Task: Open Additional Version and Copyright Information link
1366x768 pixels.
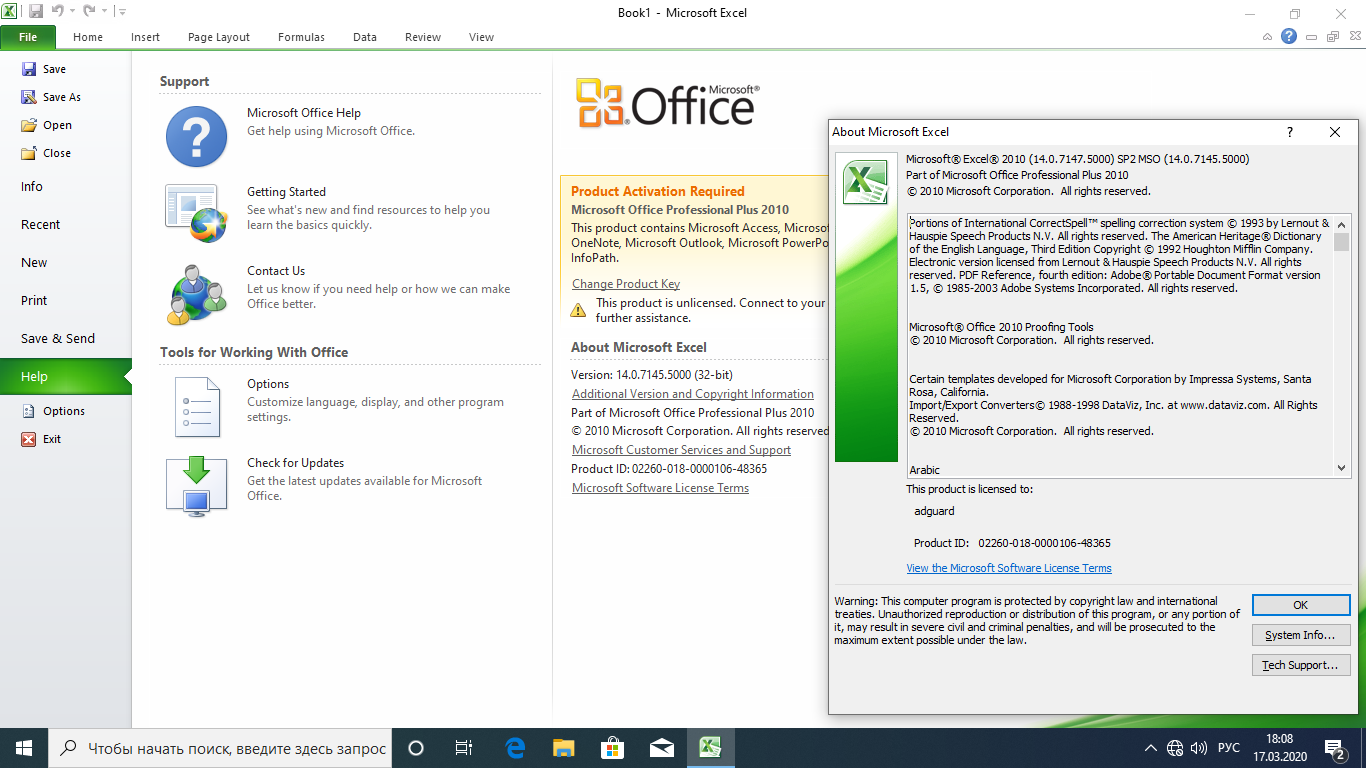Action: tap(693, 394)
